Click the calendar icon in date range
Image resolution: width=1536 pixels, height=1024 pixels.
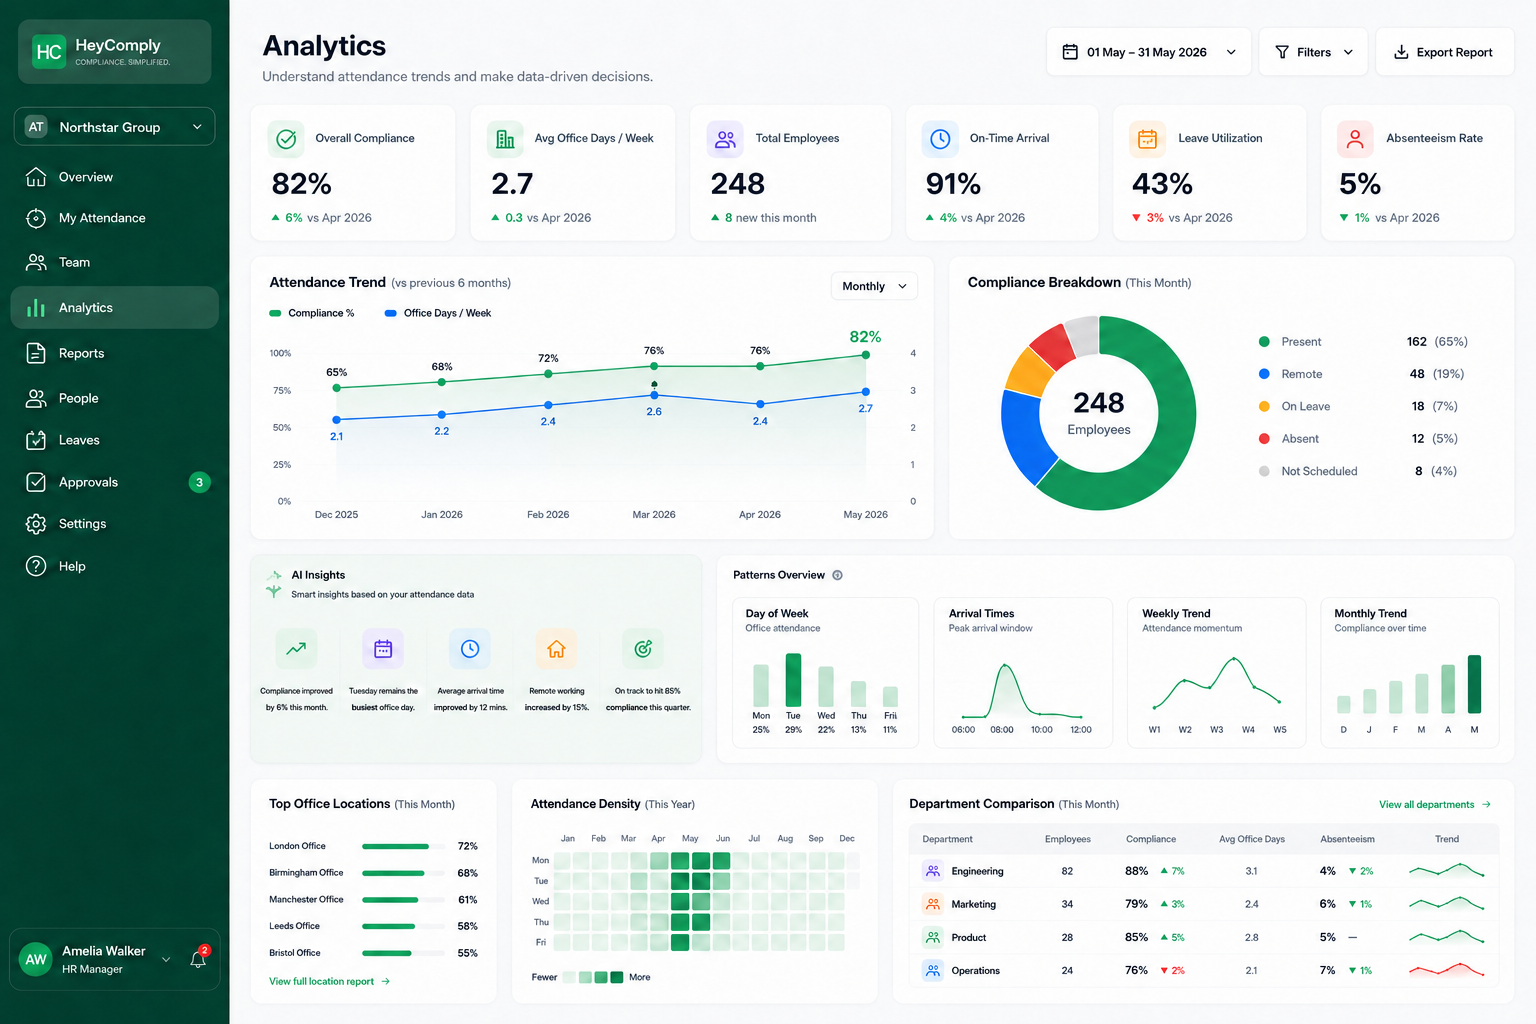[x=1070, y=52]
